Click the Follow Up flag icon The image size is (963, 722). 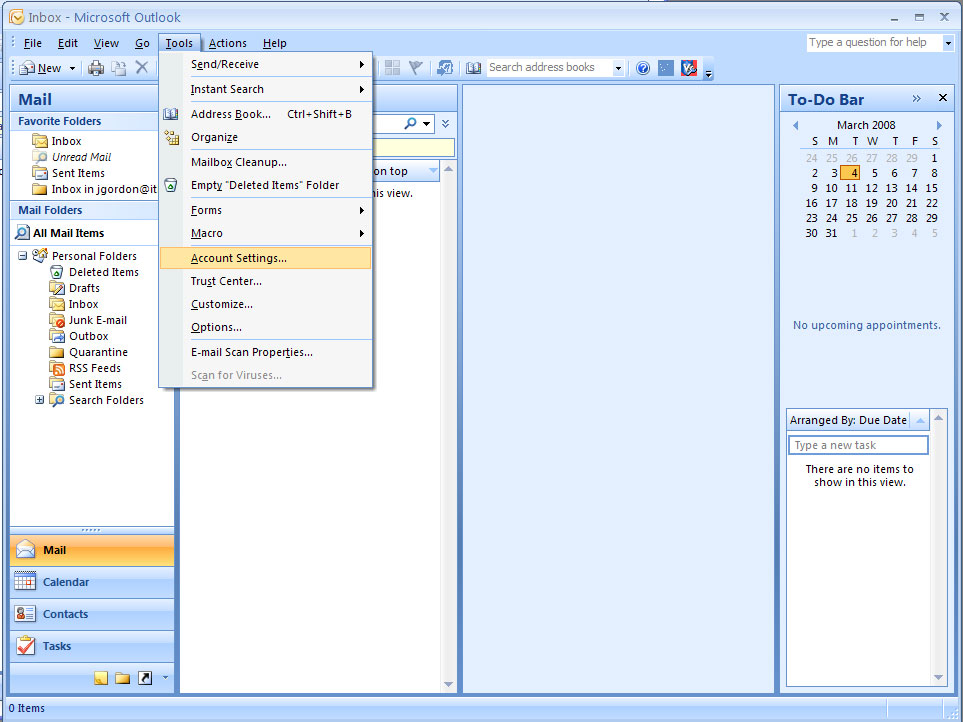click(x=416, y=68)
